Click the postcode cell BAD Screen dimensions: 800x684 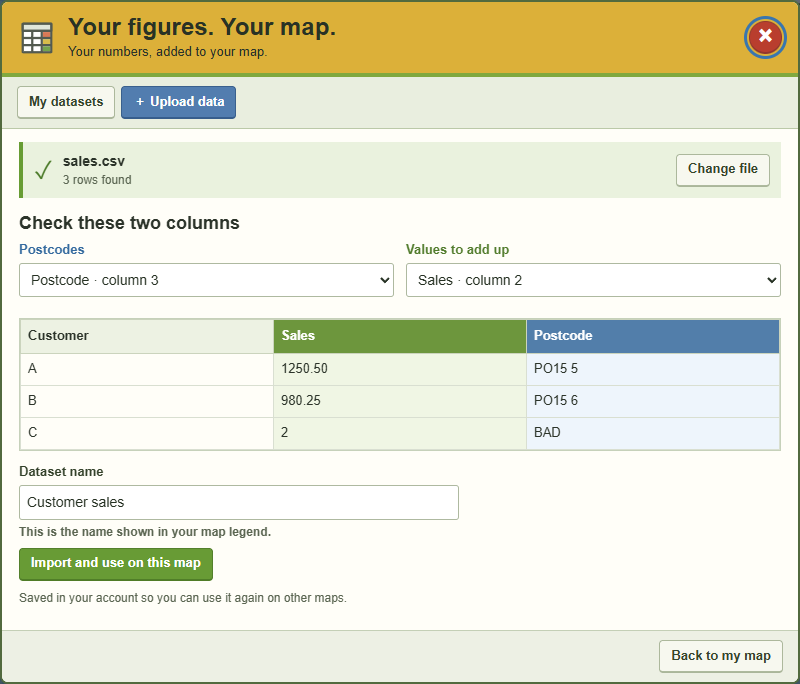[x=653, y=434]
